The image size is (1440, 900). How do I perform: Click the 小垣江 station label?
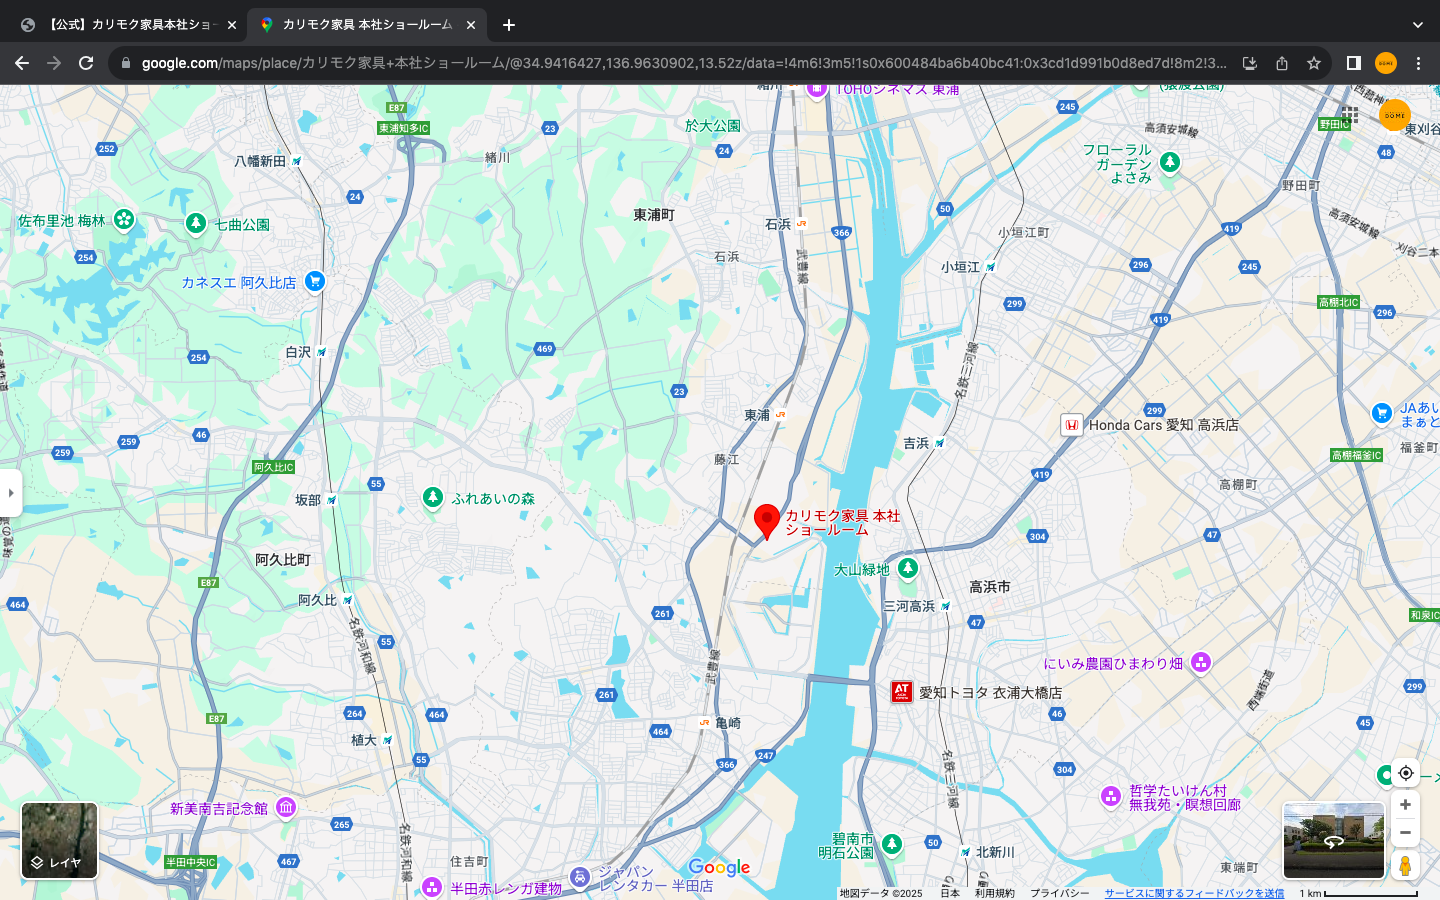coord(960,267)
